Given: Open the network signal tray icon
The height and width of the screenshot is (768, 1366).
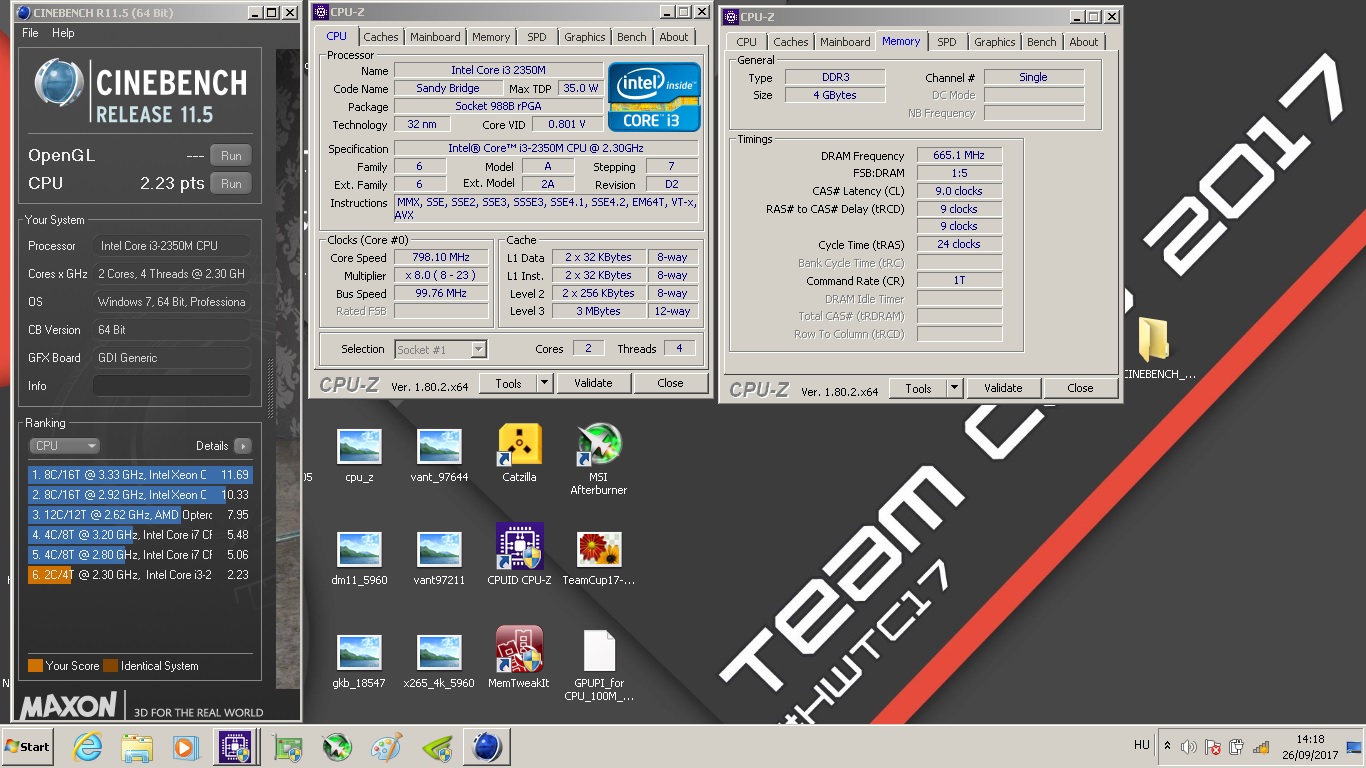Looking at the screenshot, I should click(x=1262, y=747).
